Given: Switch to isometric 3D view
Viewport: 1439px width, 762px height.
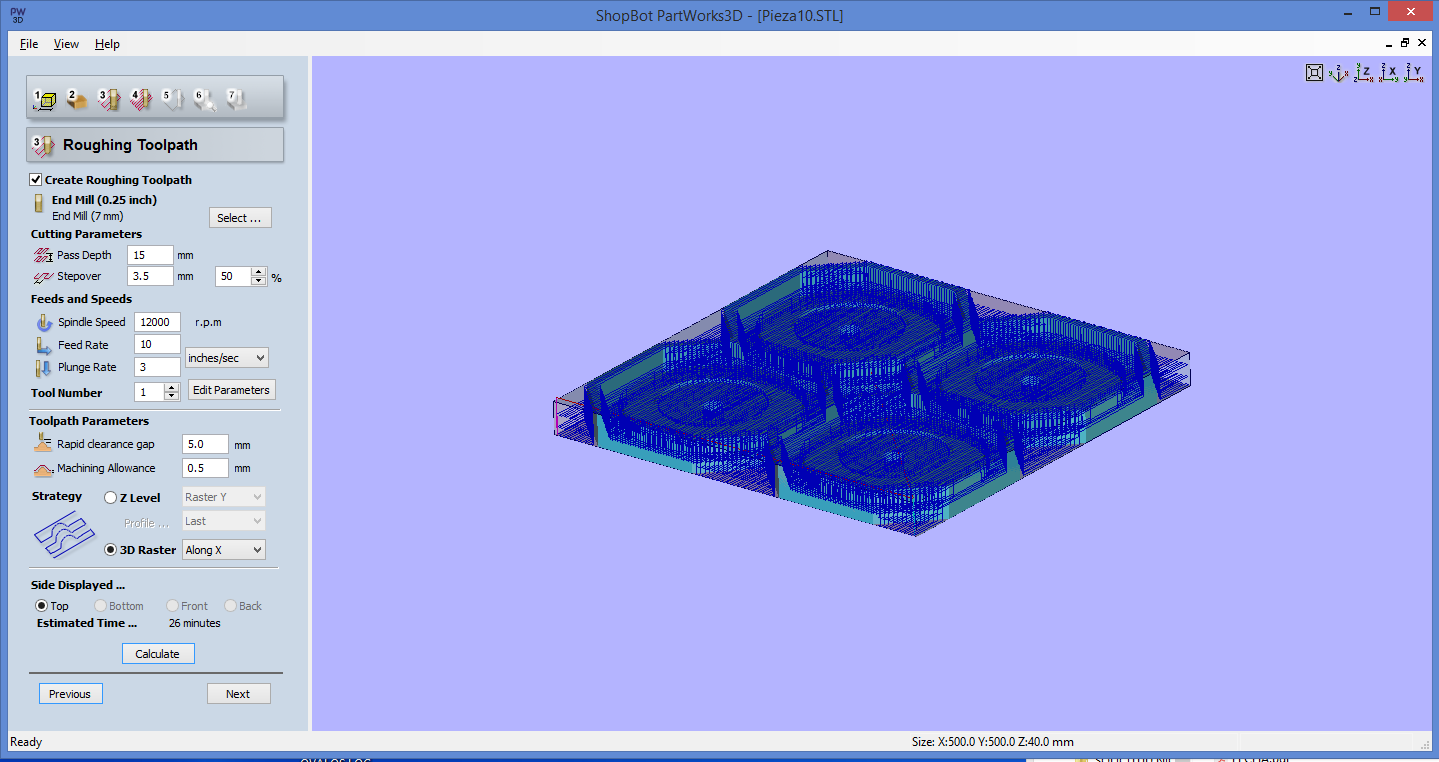Looking at the screenshot, I should pyautogui.click(x=1340, y=72).
